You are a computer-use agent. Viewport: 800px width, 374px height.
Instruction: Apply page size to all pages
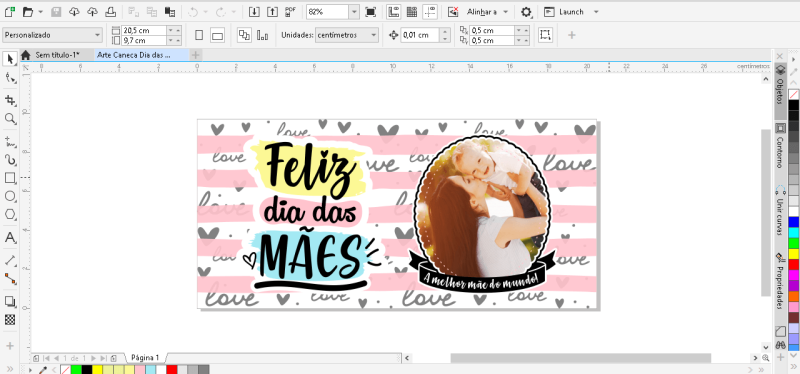244,35
